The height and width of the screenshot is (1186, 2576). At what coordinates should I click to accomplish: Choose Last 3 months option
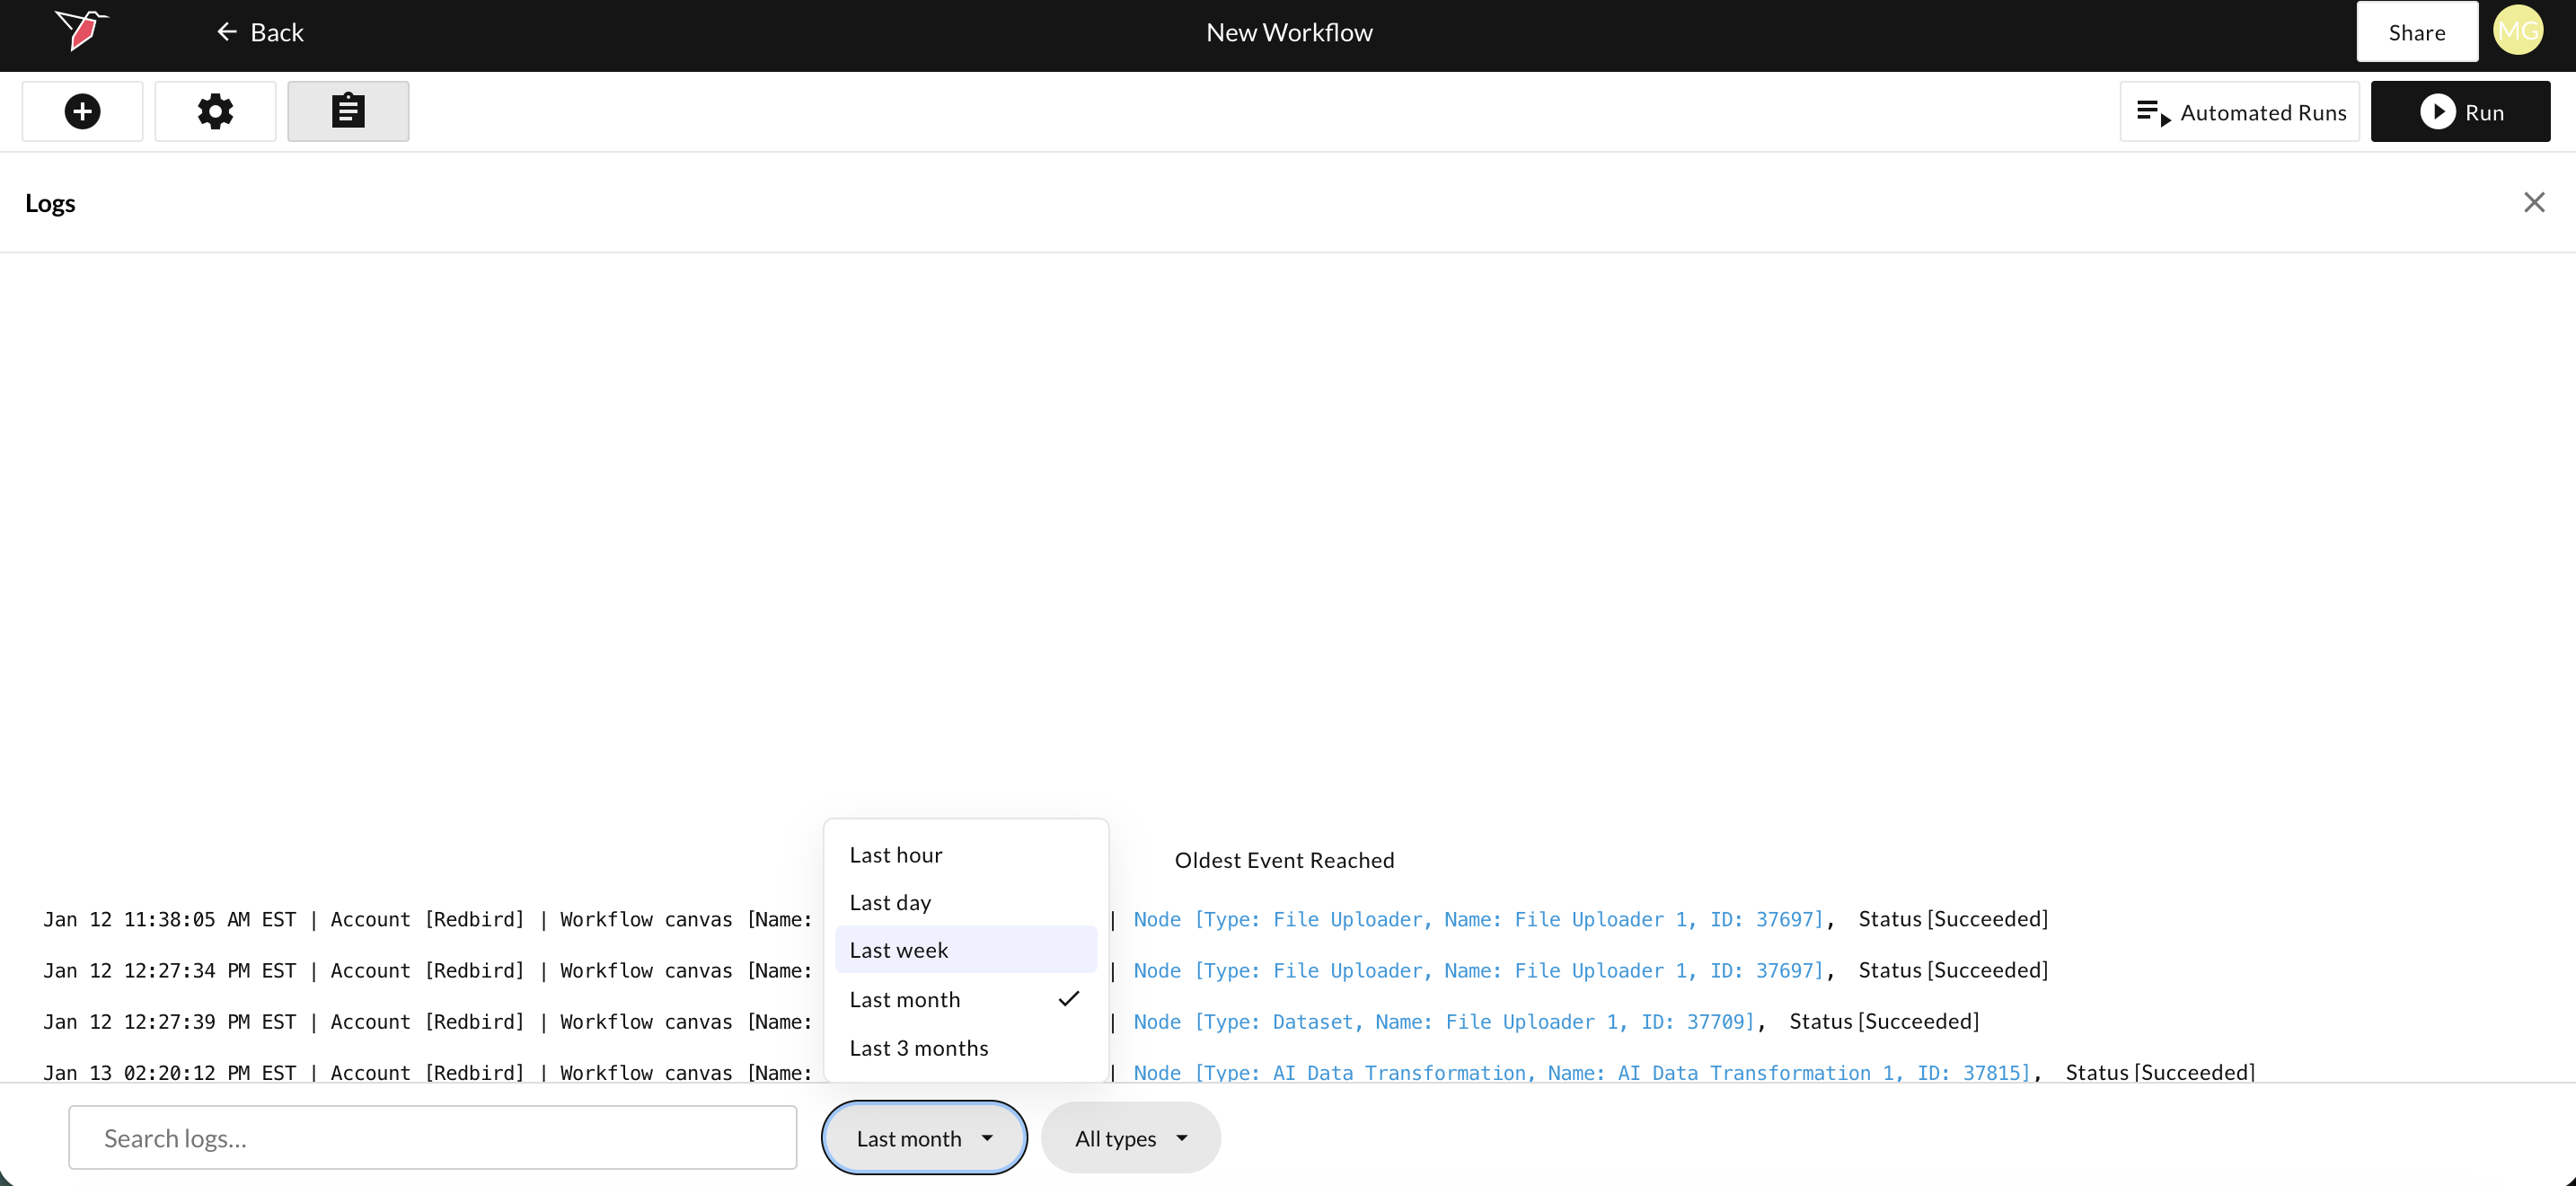(918, 1048)
